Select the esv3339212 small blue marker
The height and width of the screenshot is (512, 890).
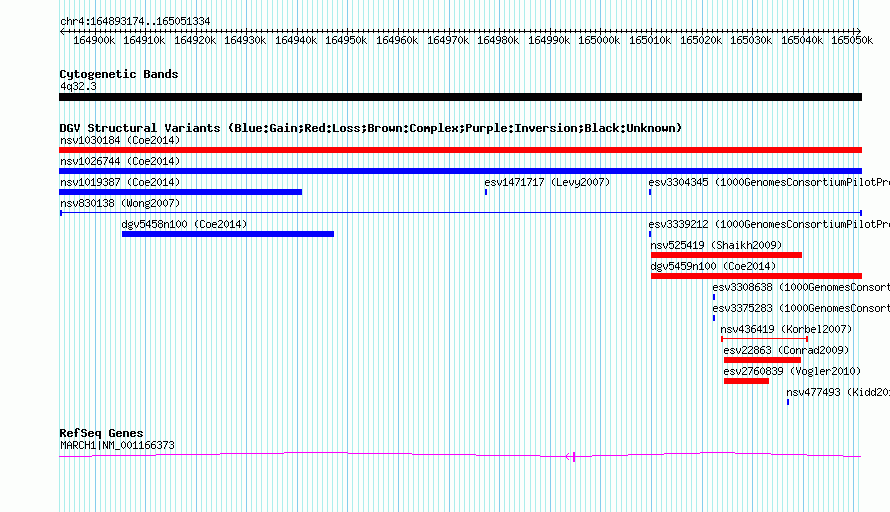[x=650, y=234]
